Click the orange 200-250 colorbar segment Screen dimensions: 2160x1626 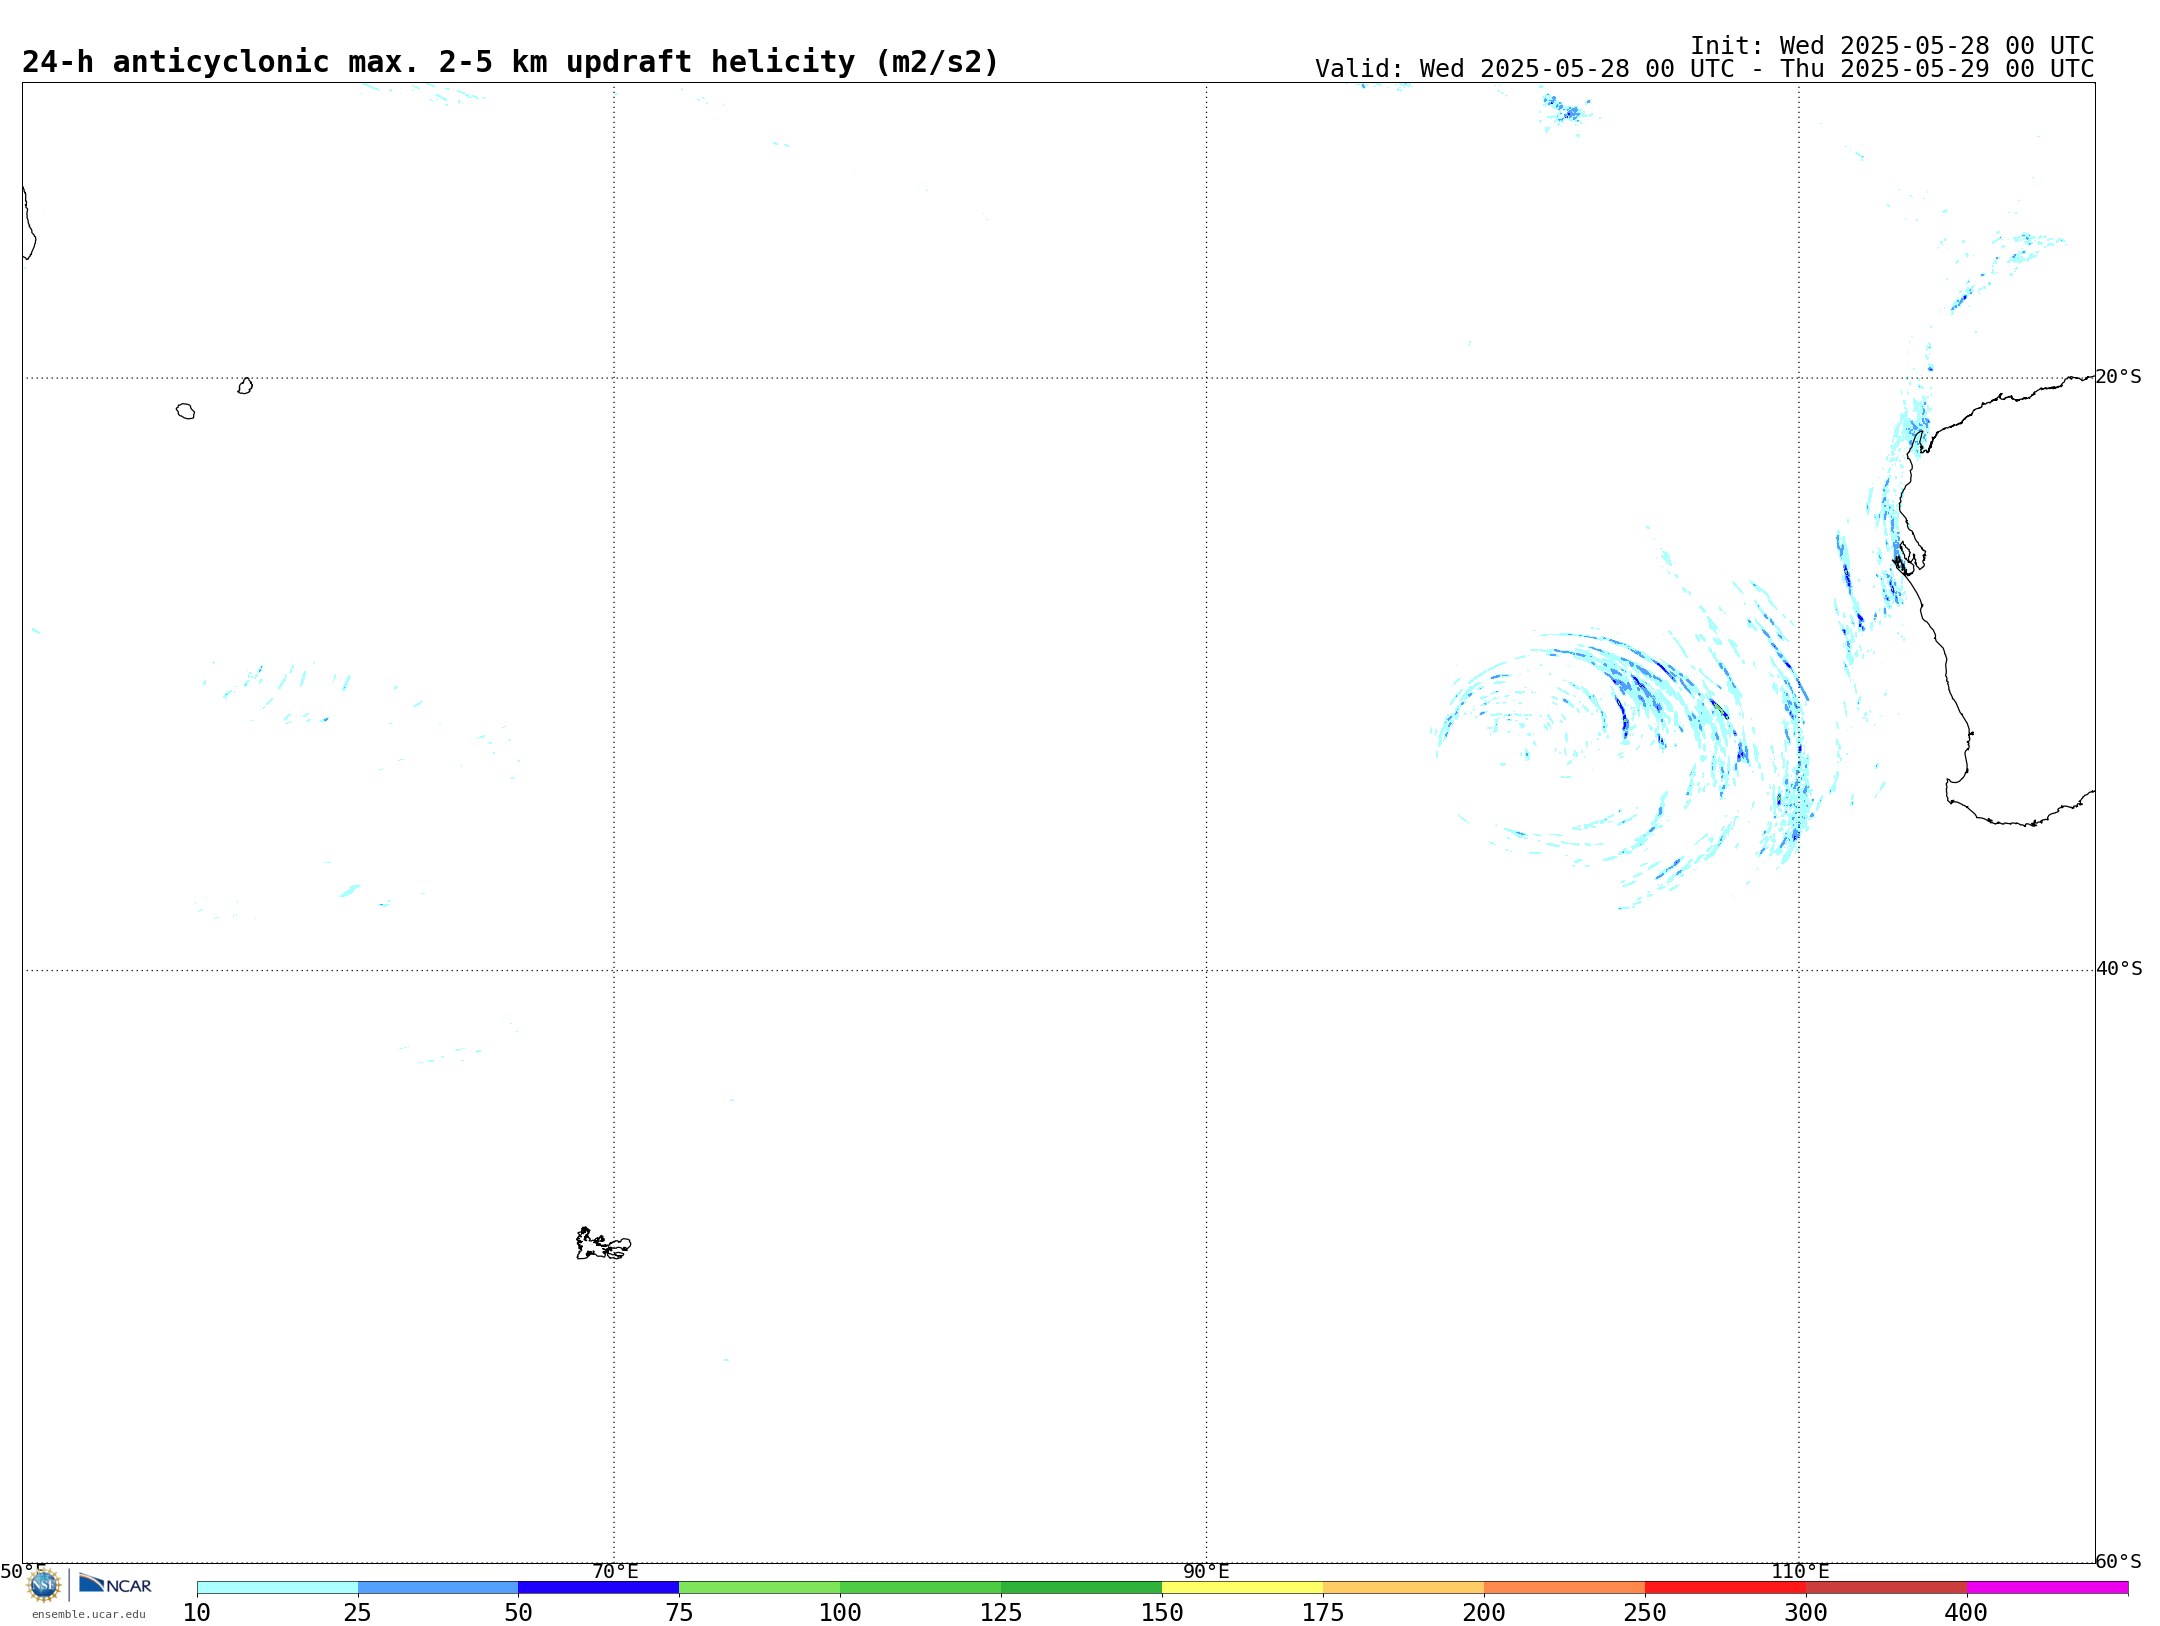click(1565, 1588)
